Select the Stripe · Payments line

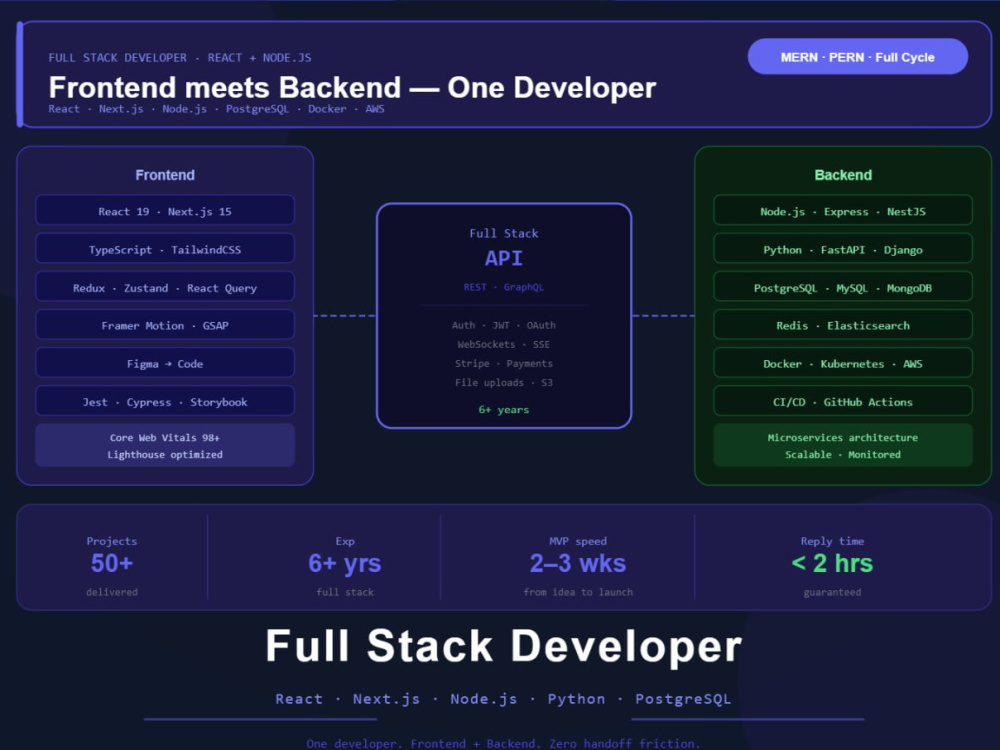[x=504, y=364]
